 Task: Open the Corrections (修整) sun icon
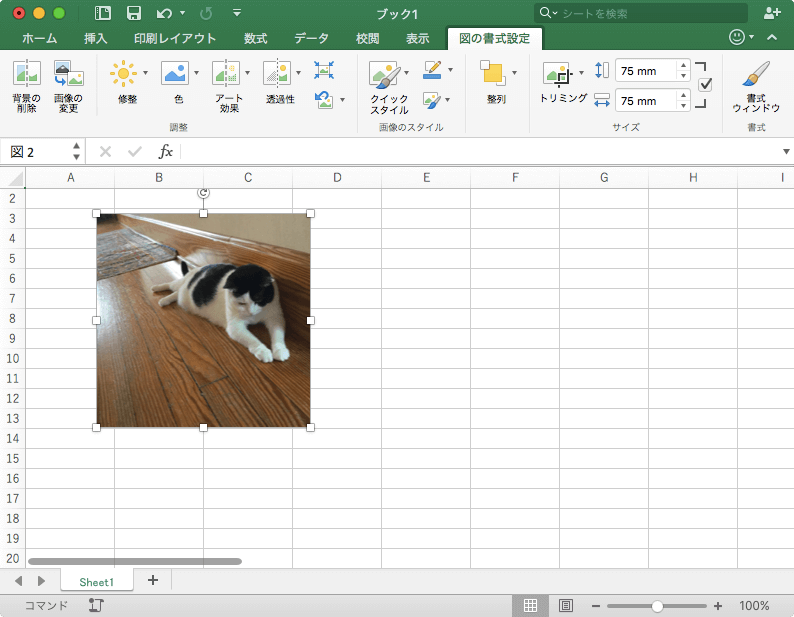pos(123,73)
